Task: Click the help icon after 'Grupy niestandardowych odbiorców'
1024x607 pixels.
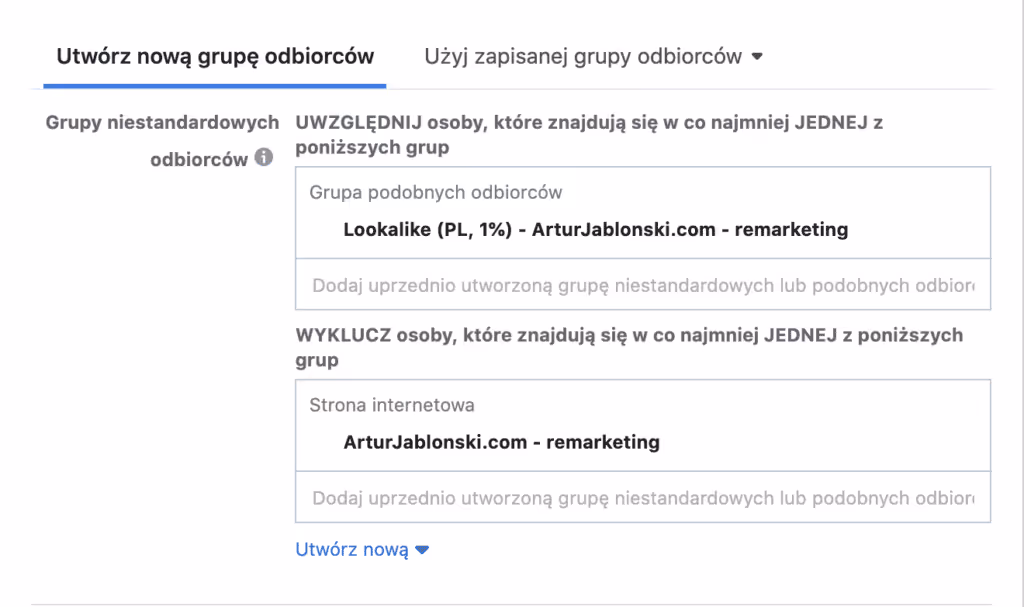Action: 262,156
